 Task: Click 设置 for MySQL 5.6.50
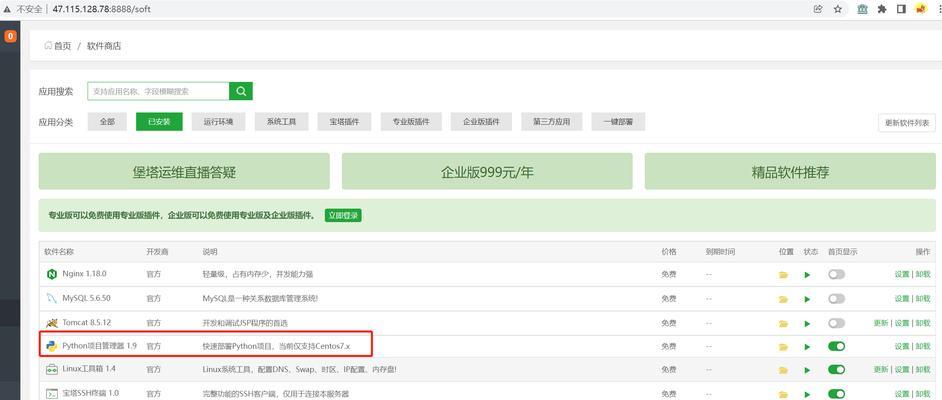click(902, 298)
